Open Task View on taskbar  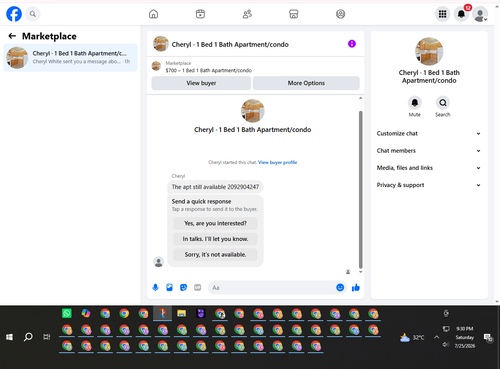pos(47,337)
